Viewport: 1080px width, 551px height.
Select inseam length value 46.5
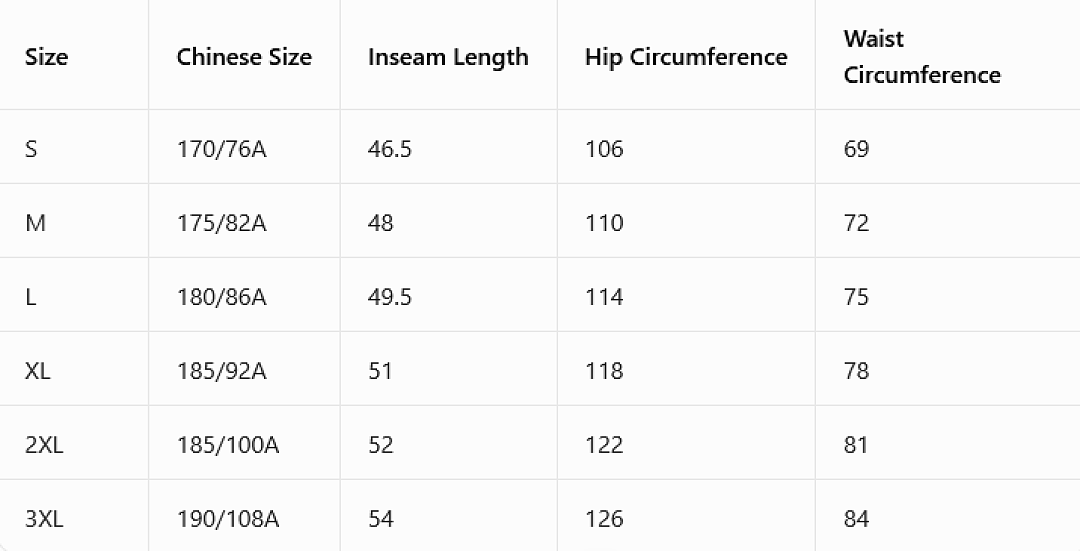click(x=389, y=149)
